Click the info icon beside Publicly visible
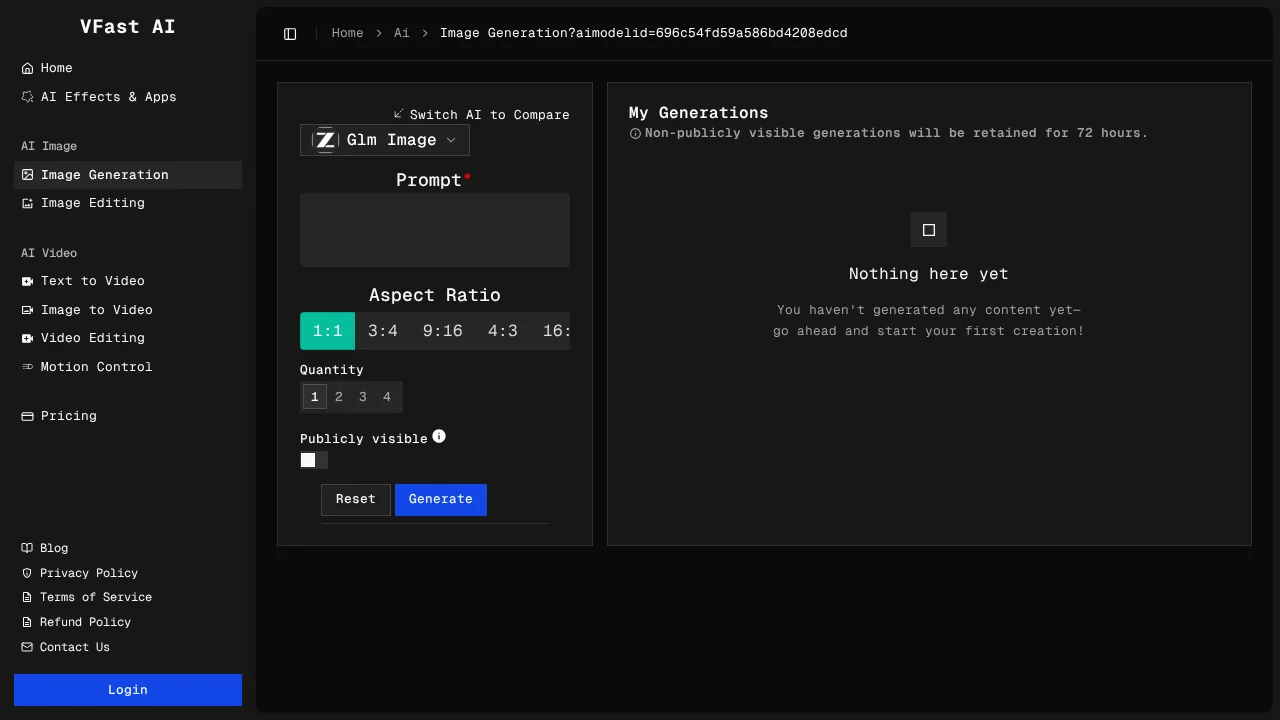This screenshot has width=1280, height=720. [x=439, y=436]
